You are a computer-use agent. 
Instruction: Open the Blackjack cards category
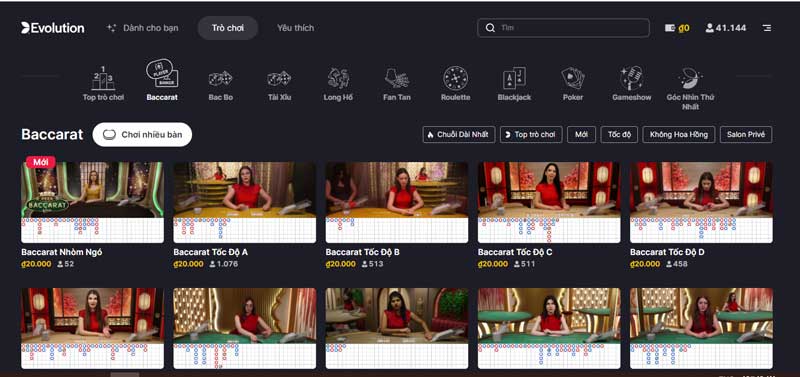pyautogui.click(x=514, y=84)
